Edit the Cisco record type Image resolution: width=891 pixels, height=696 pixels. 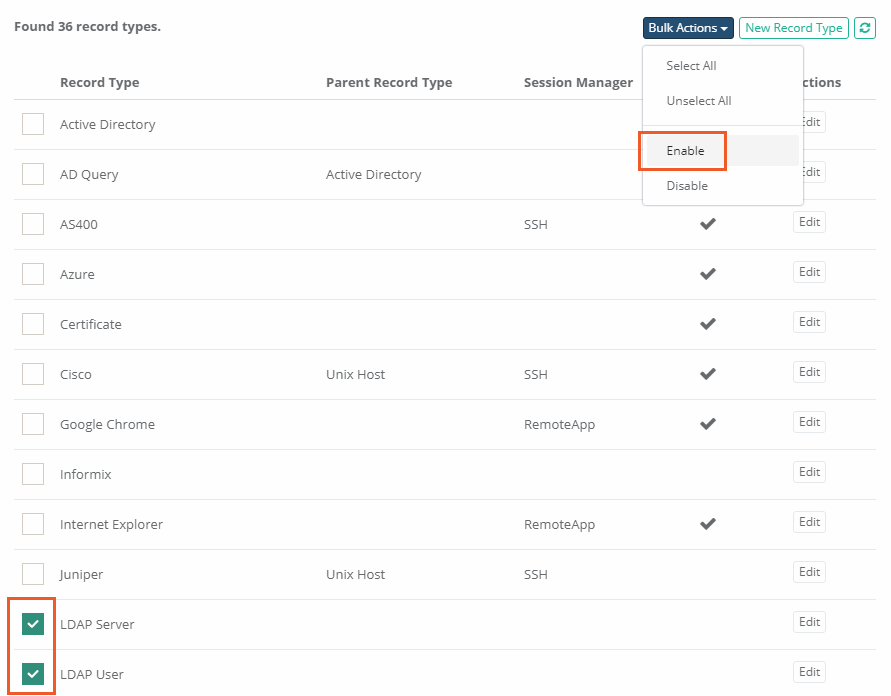(x=809, y=372)
